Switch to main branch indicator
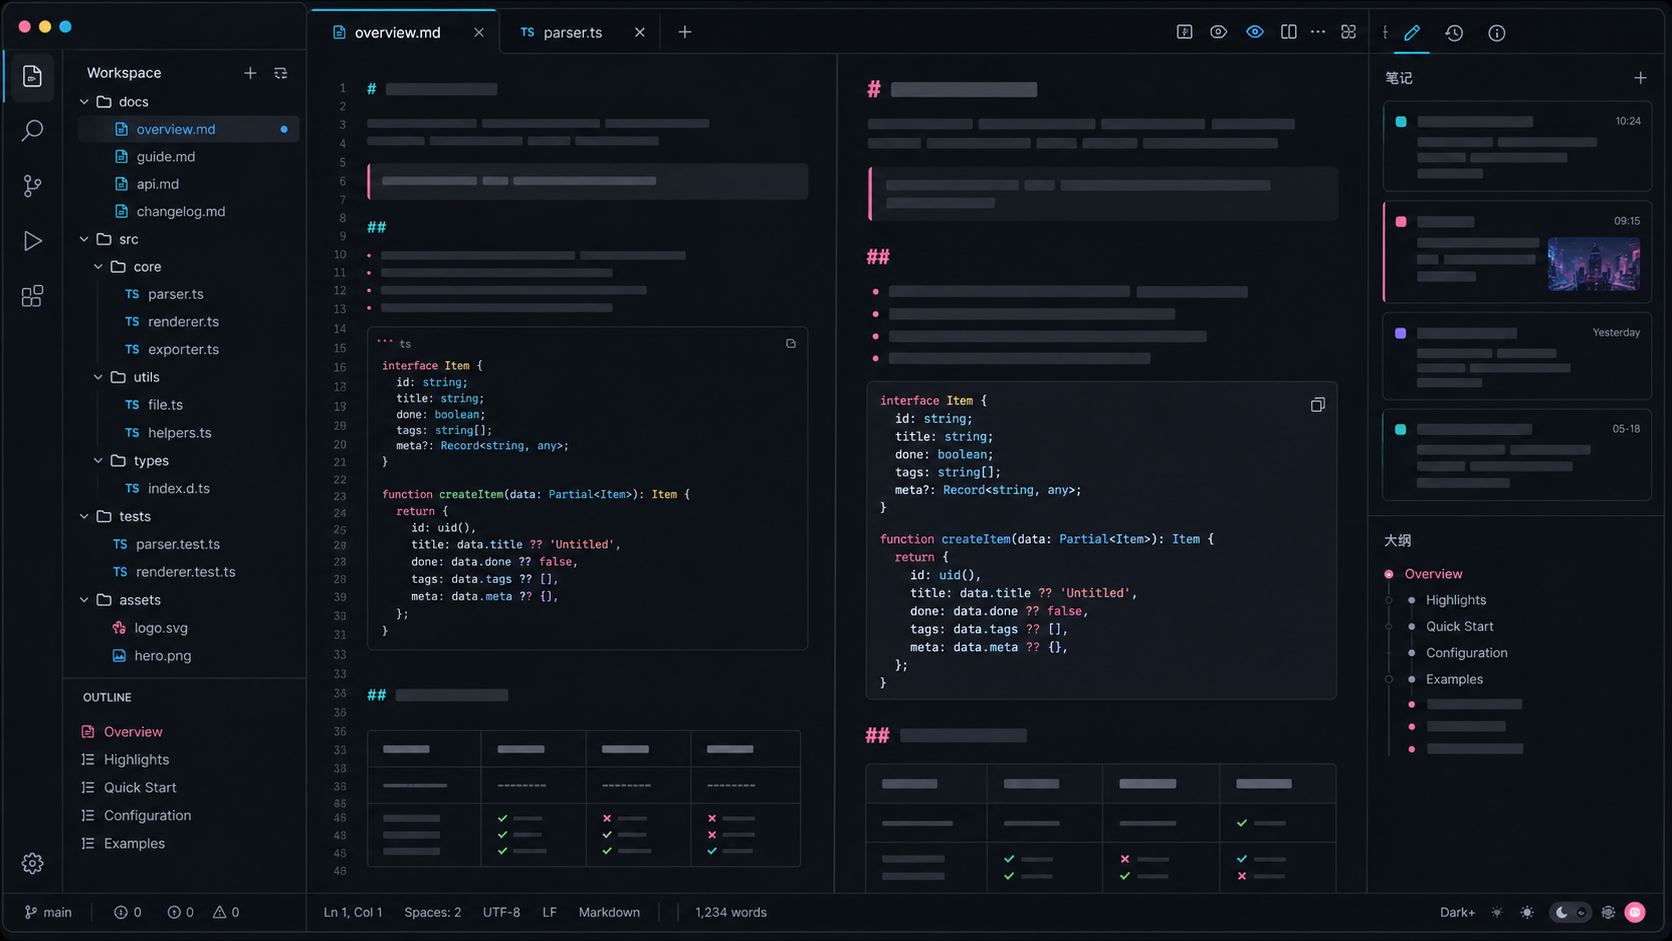Image resolution: width=1672 pixels, height=941 pixels. click(48, 912)
